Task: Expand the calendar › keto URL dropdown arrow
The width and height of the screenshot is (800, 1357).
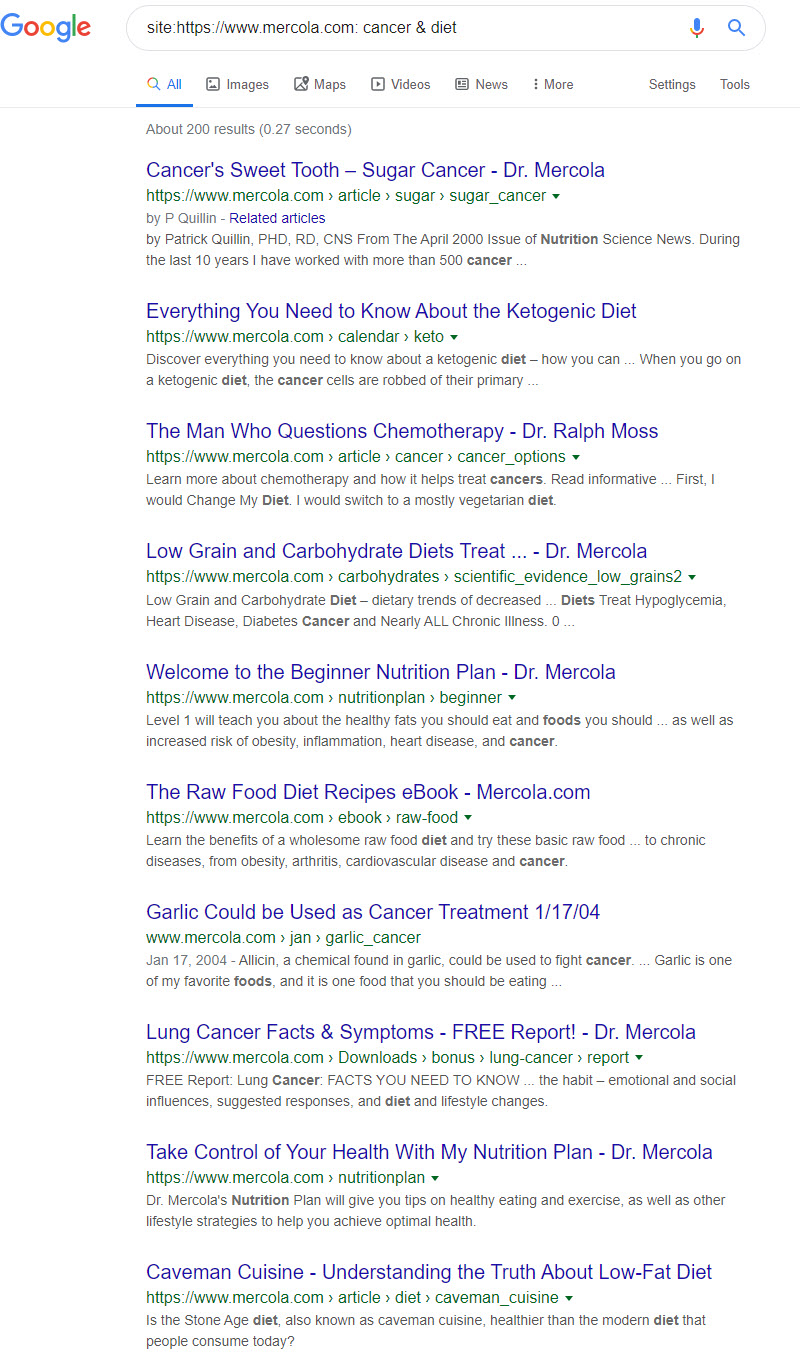Action: 454,337
